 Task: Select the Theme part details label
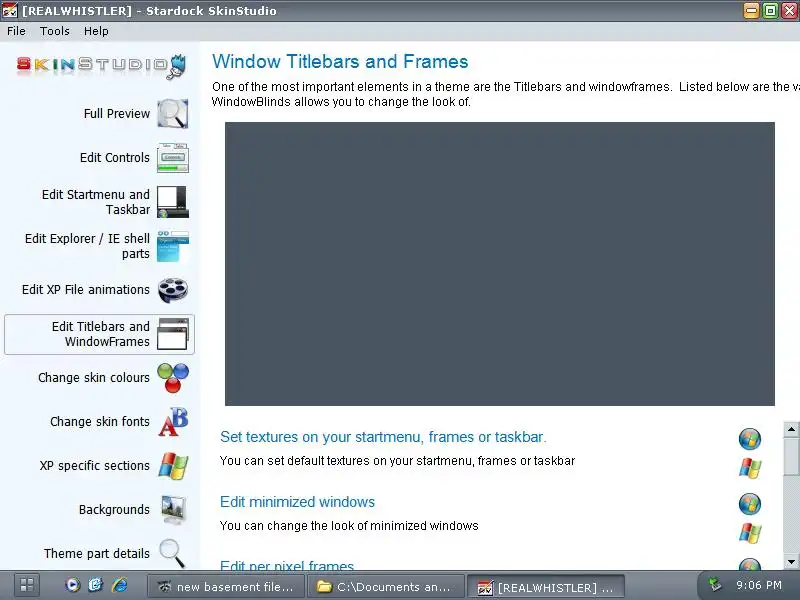click(97, 554)
